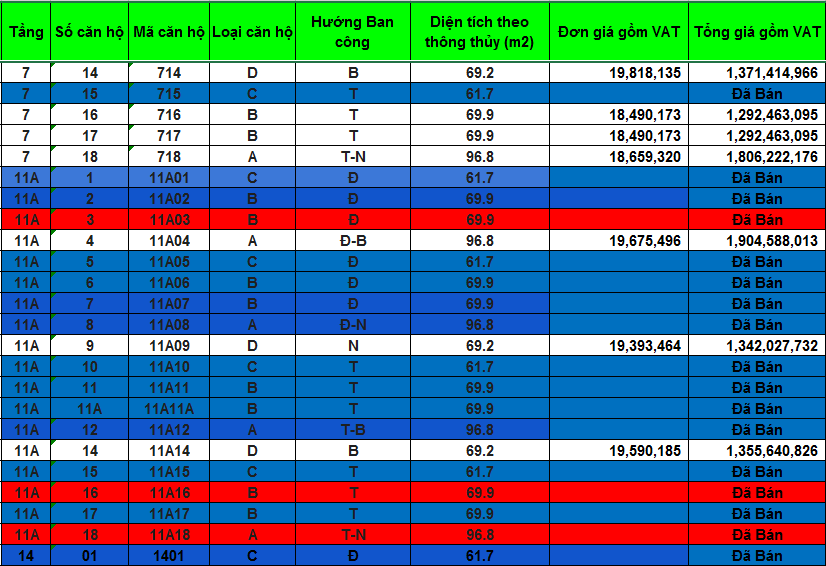The height and width of the screenshot is (566, 826).
Task: Select the 'Mã căn hộ' header cell
Action: (169, 32)
